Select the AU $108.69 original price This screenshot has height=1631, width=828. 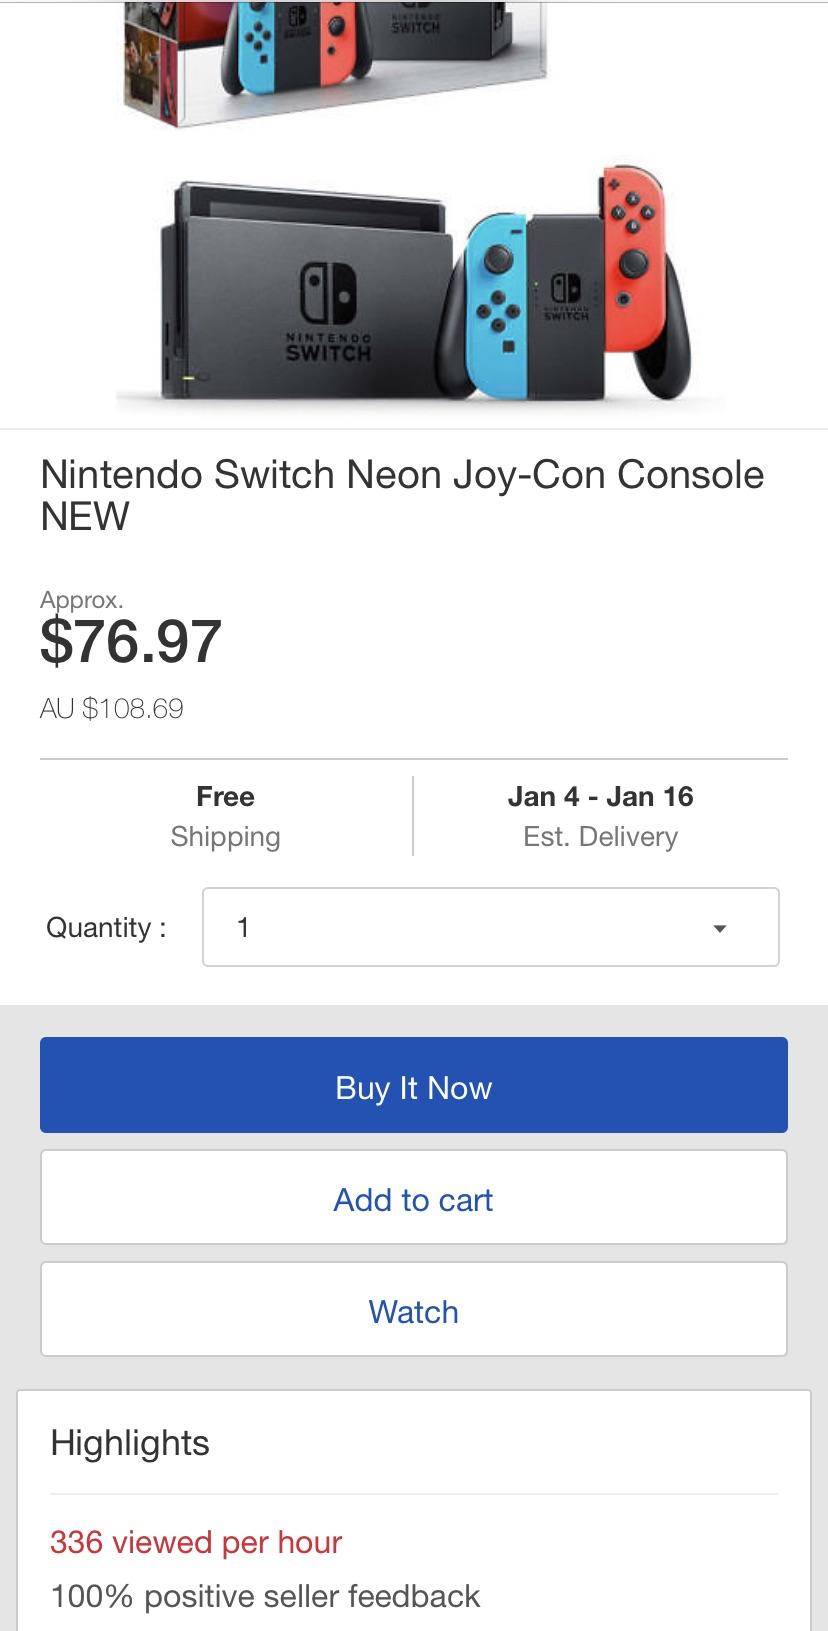110,710
